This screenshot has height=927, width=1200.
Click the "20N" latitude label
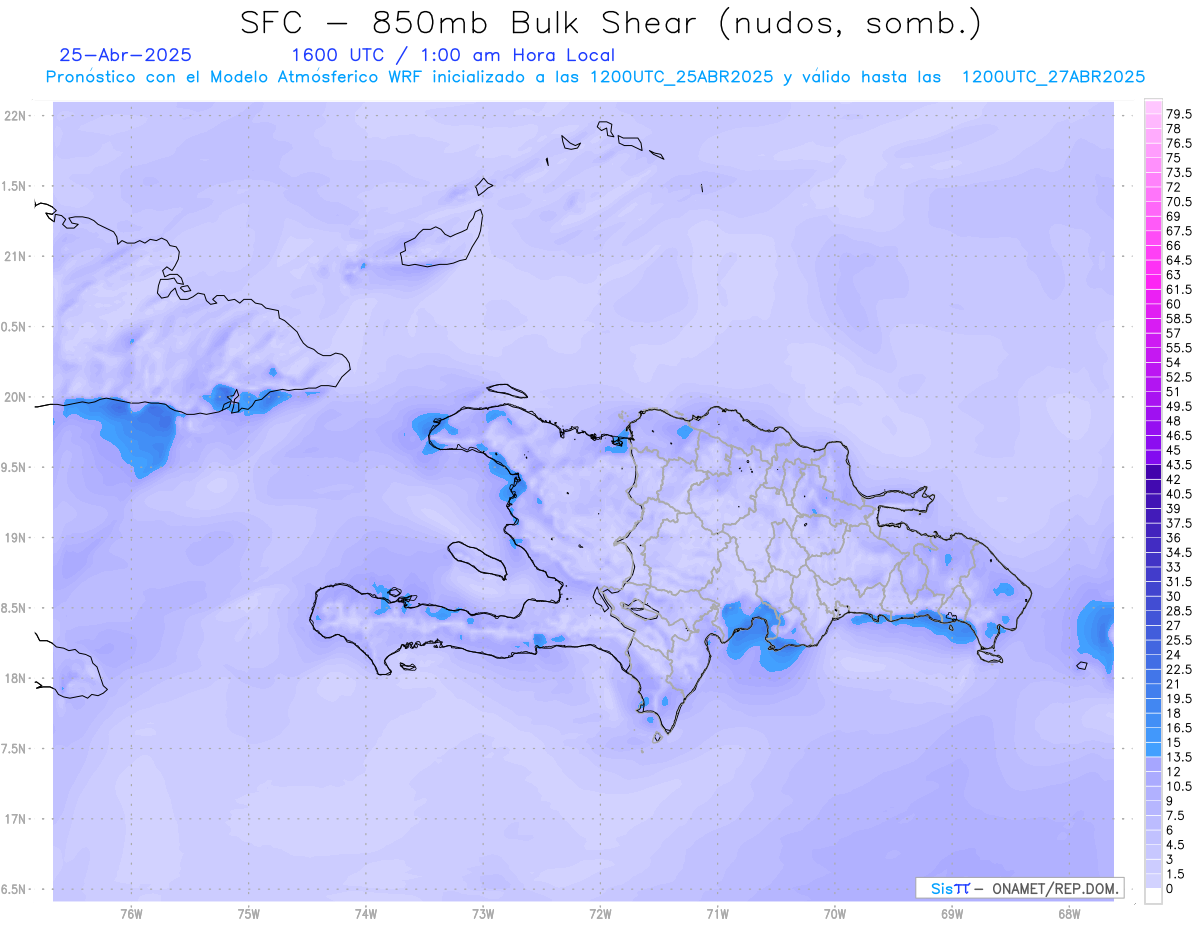pyautogui.click(x=15, y=397)
